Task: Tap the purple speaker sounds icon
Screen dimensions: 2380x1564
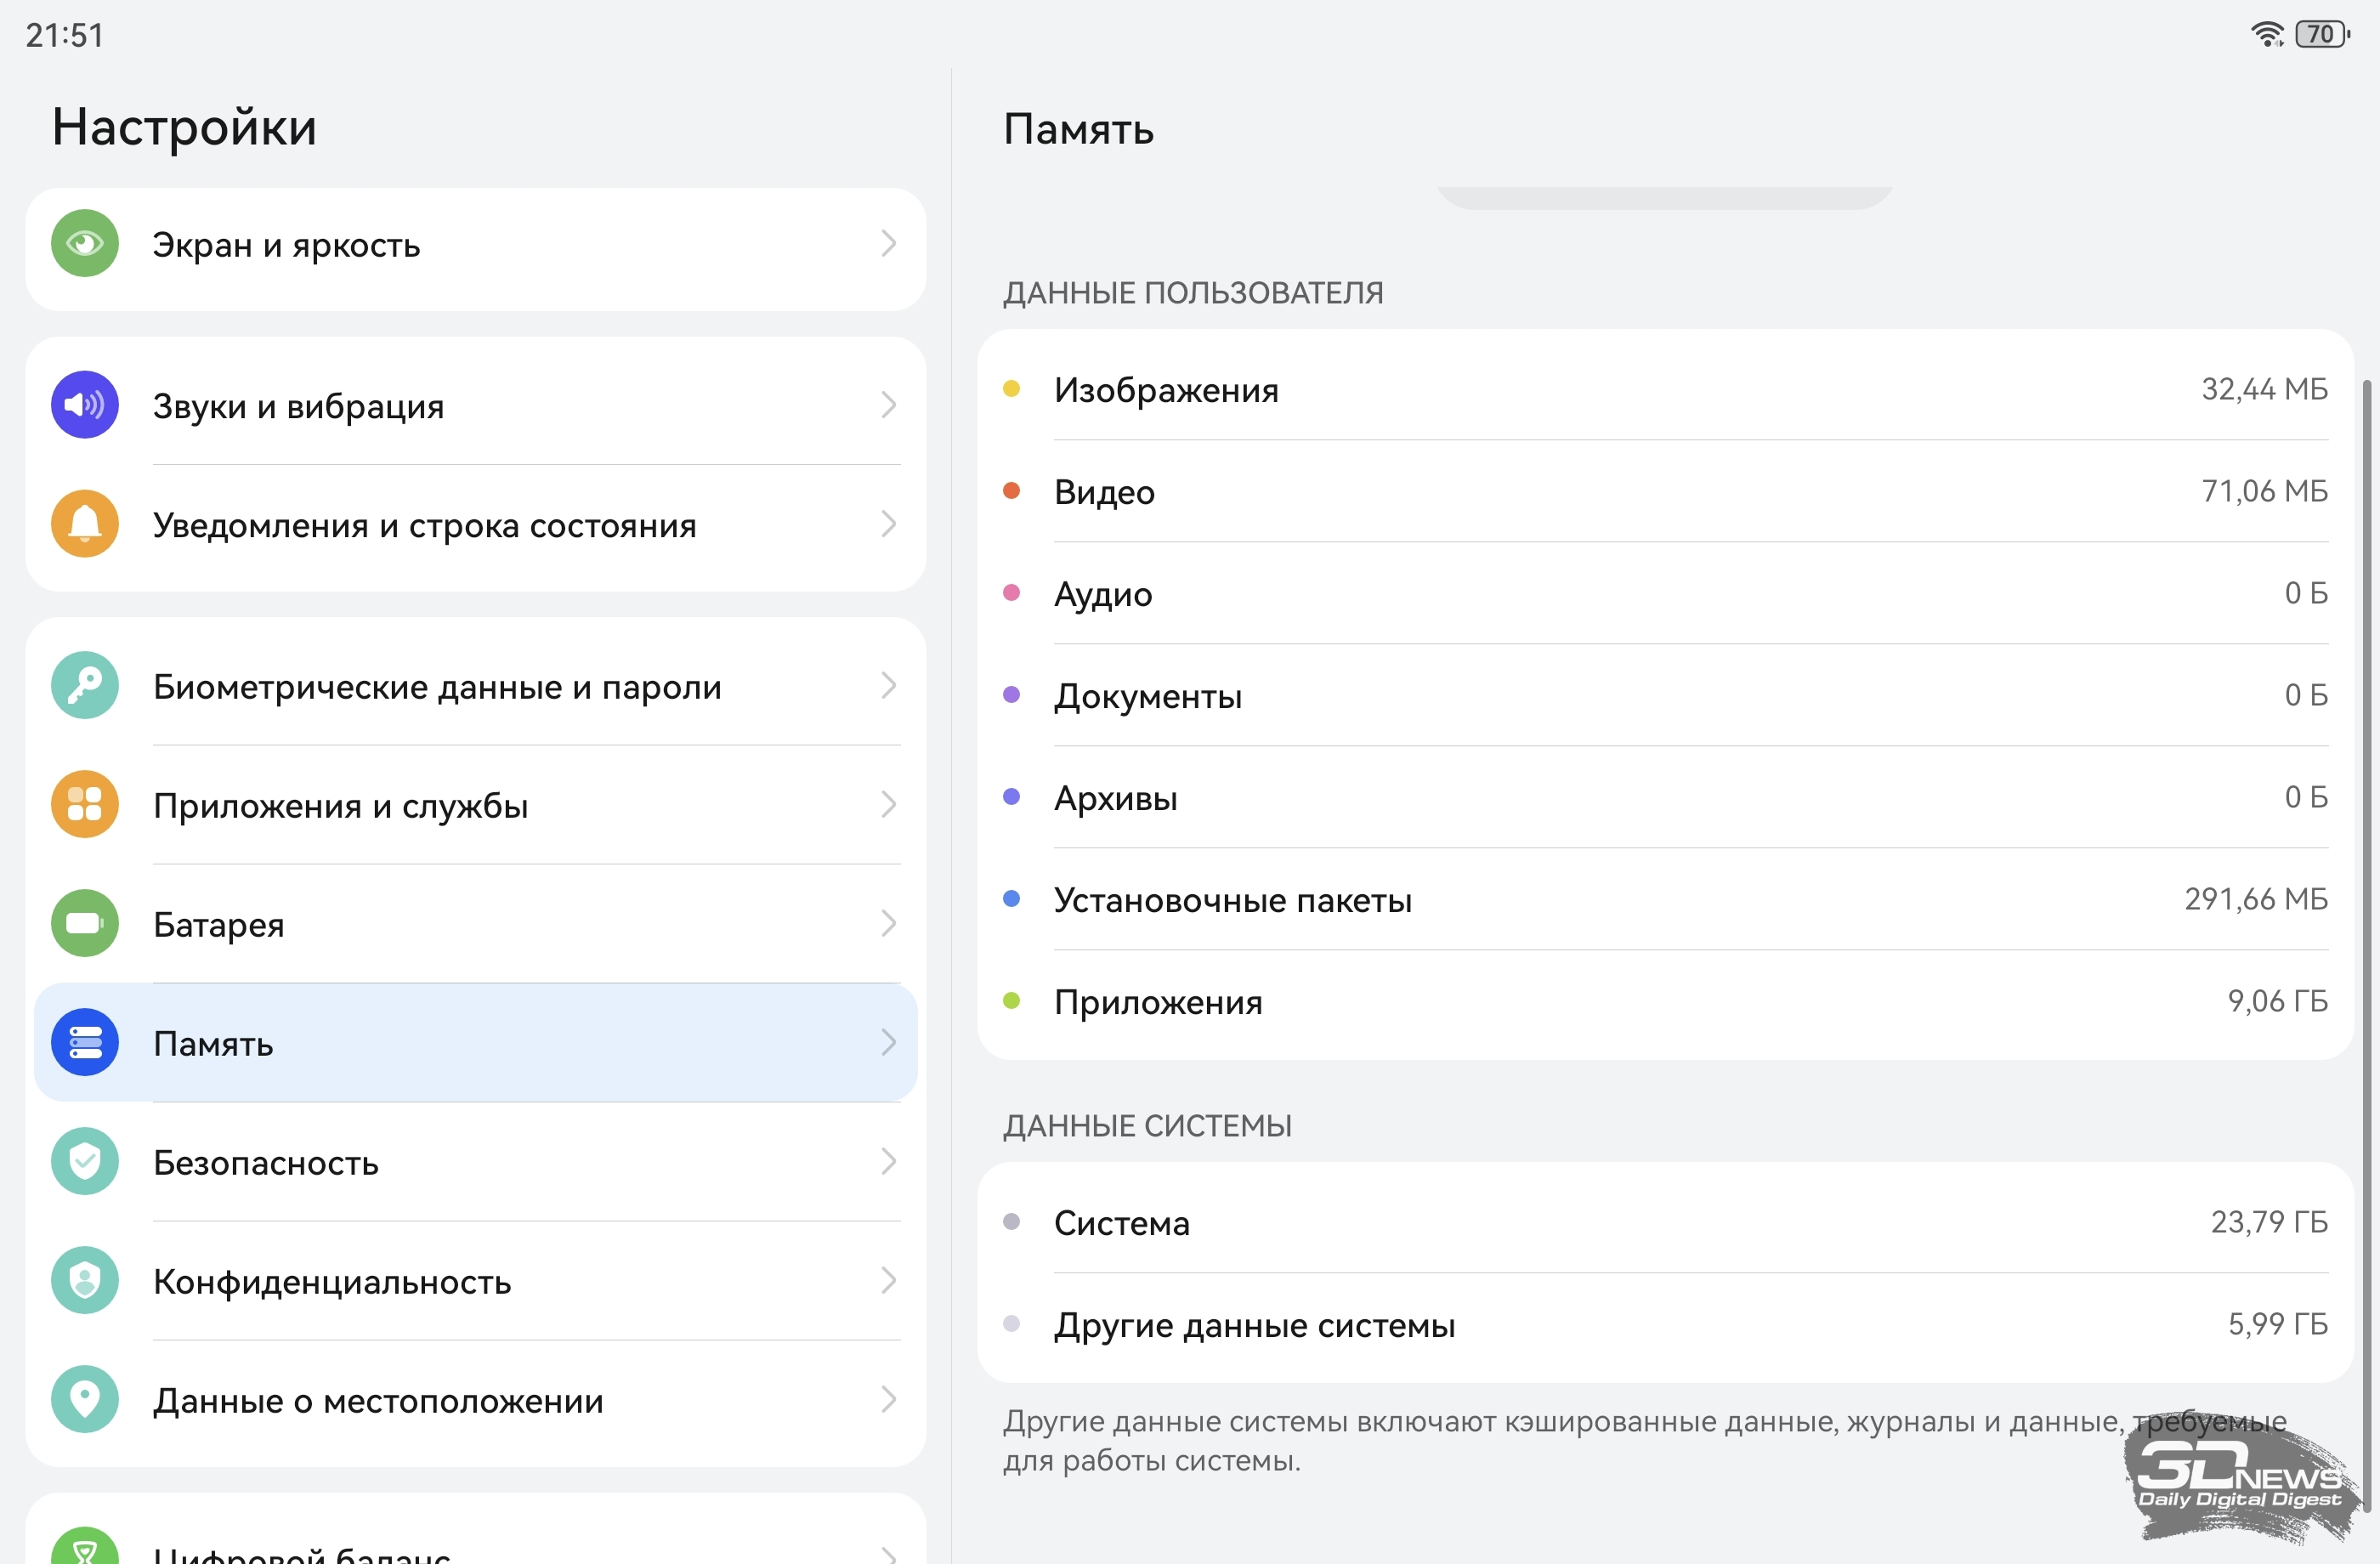Action: click(85, 405)
